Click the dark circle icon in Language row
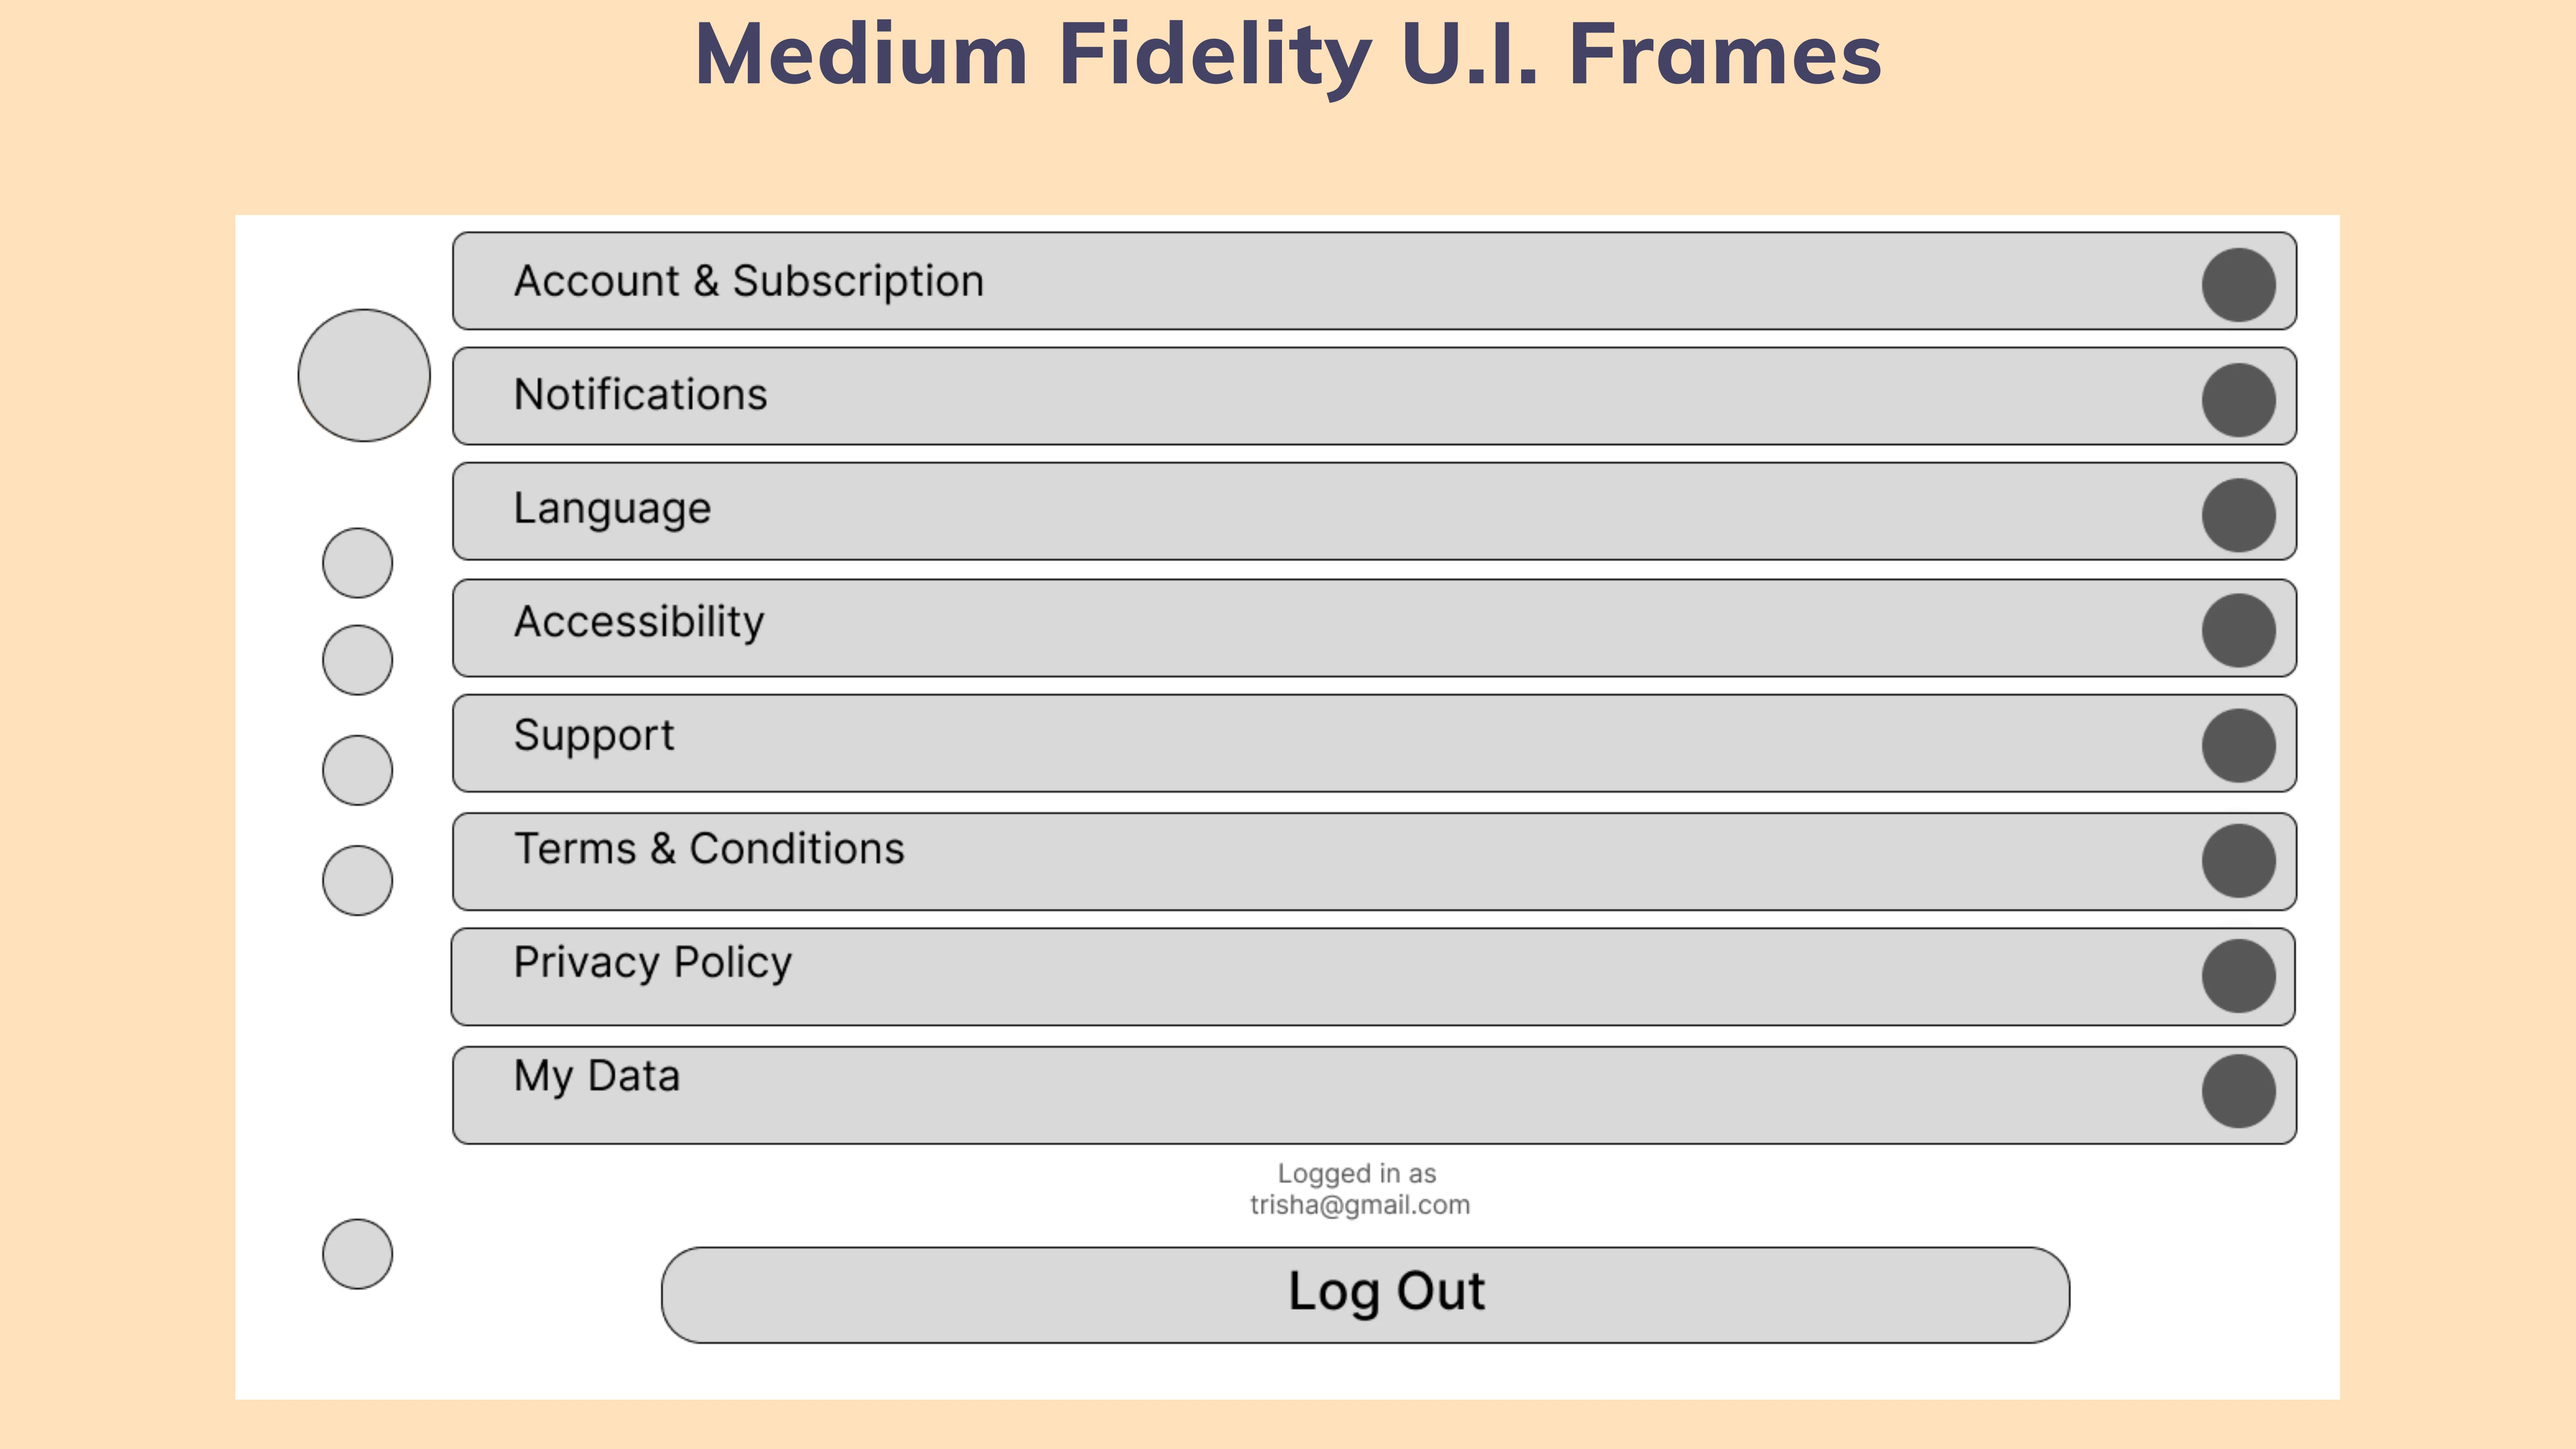2576x1449 pixels. 2238,515
